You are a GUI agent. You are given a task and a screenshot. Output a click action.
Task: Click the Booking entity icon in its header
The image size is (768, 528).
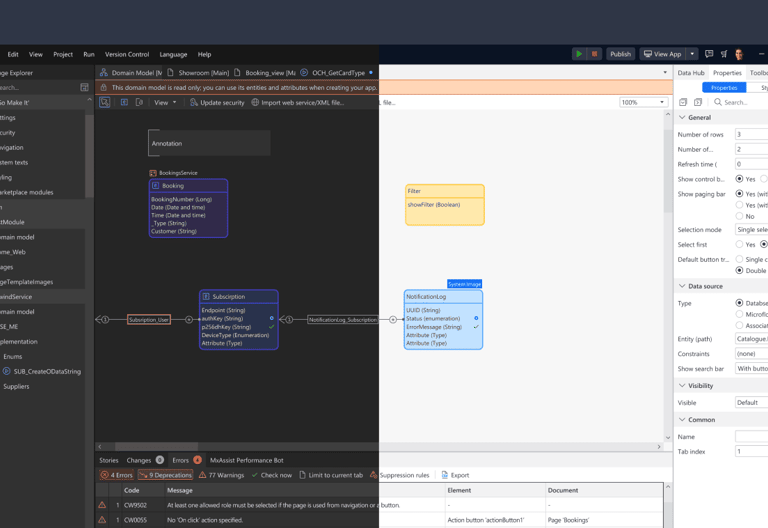coord(156,186)
